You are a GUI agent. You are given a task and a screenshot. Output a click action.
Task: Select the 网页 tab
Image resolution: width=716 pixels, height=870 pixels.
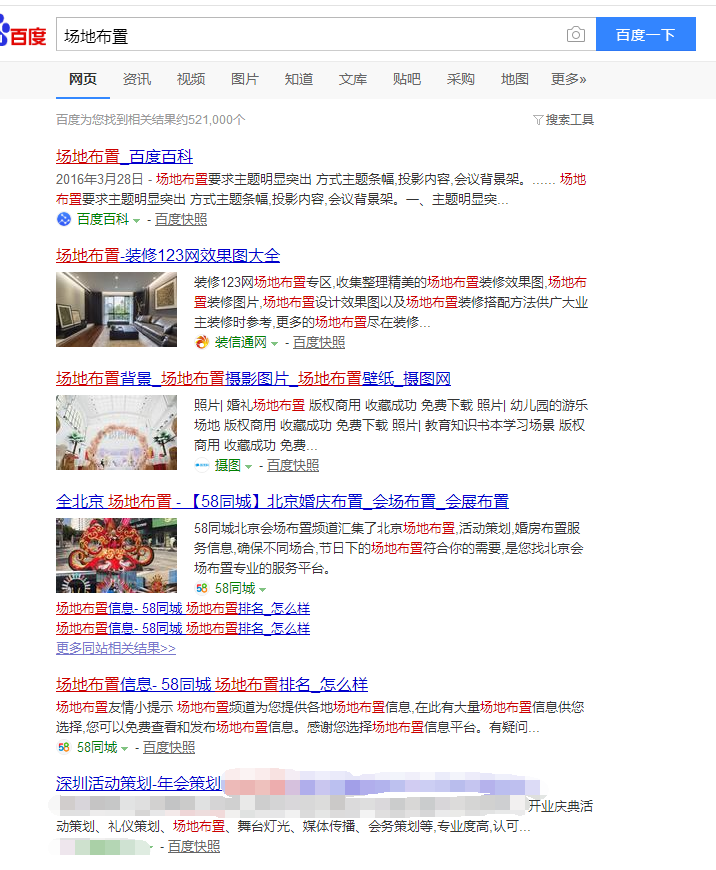(83, 79)
